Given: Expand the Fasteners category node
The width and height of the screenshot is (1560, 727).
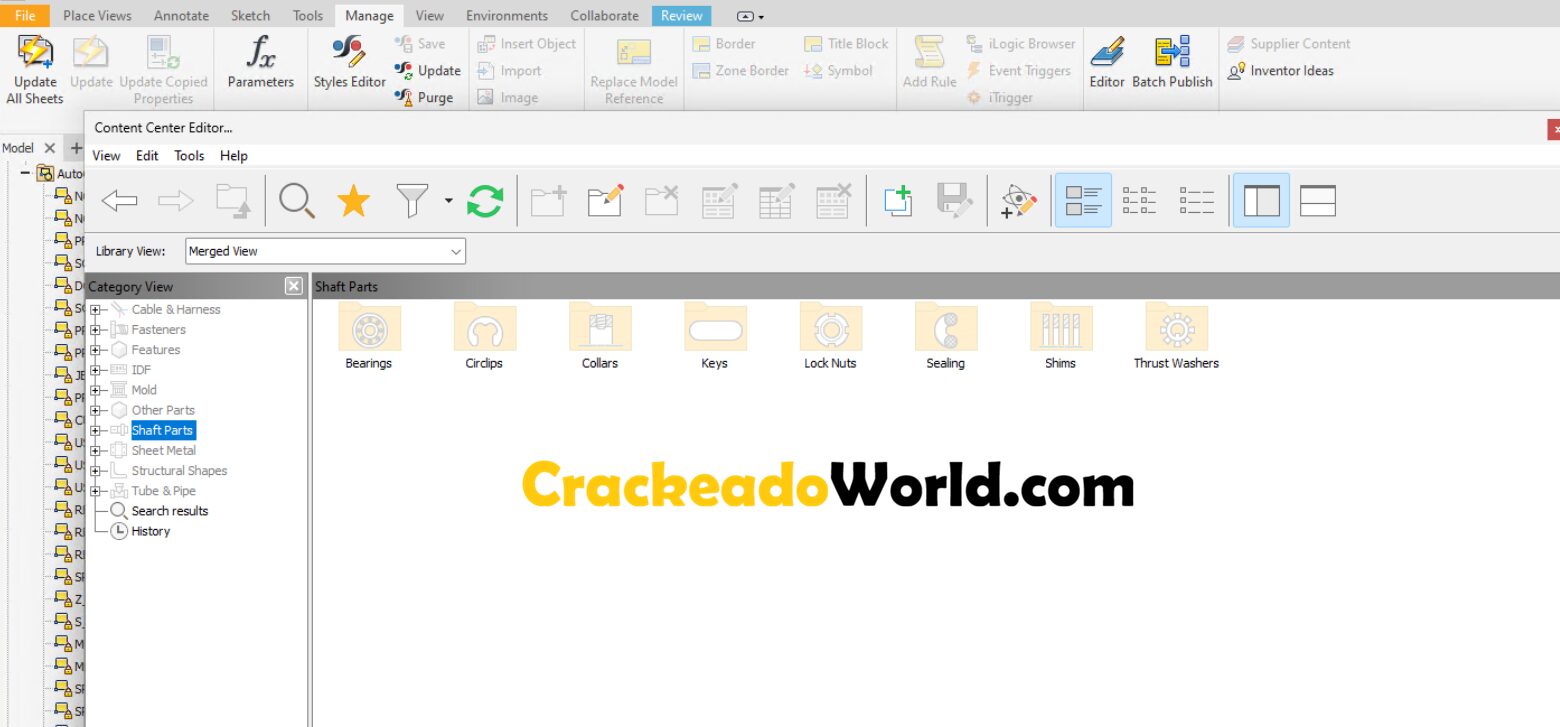Looking at the screenshot, I should (96, 330).
